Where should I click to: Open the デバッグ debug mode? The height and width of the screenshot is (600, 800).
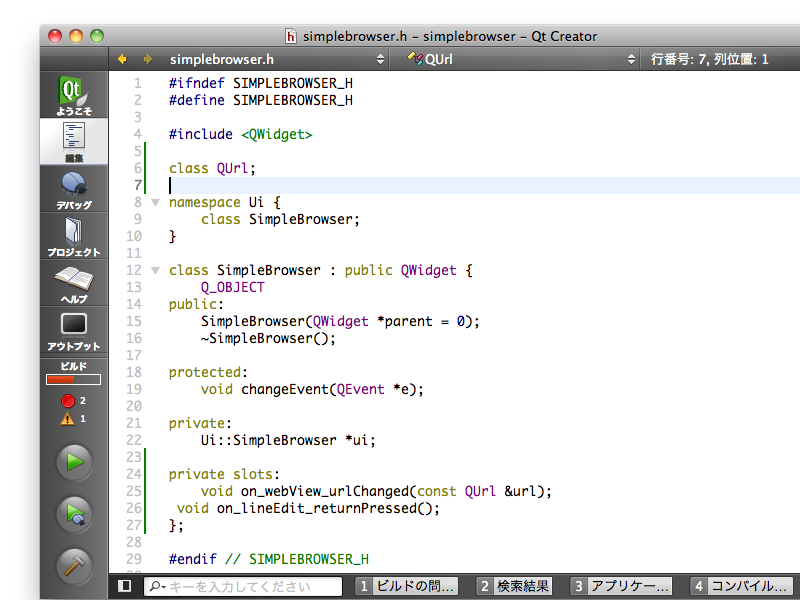74,189
